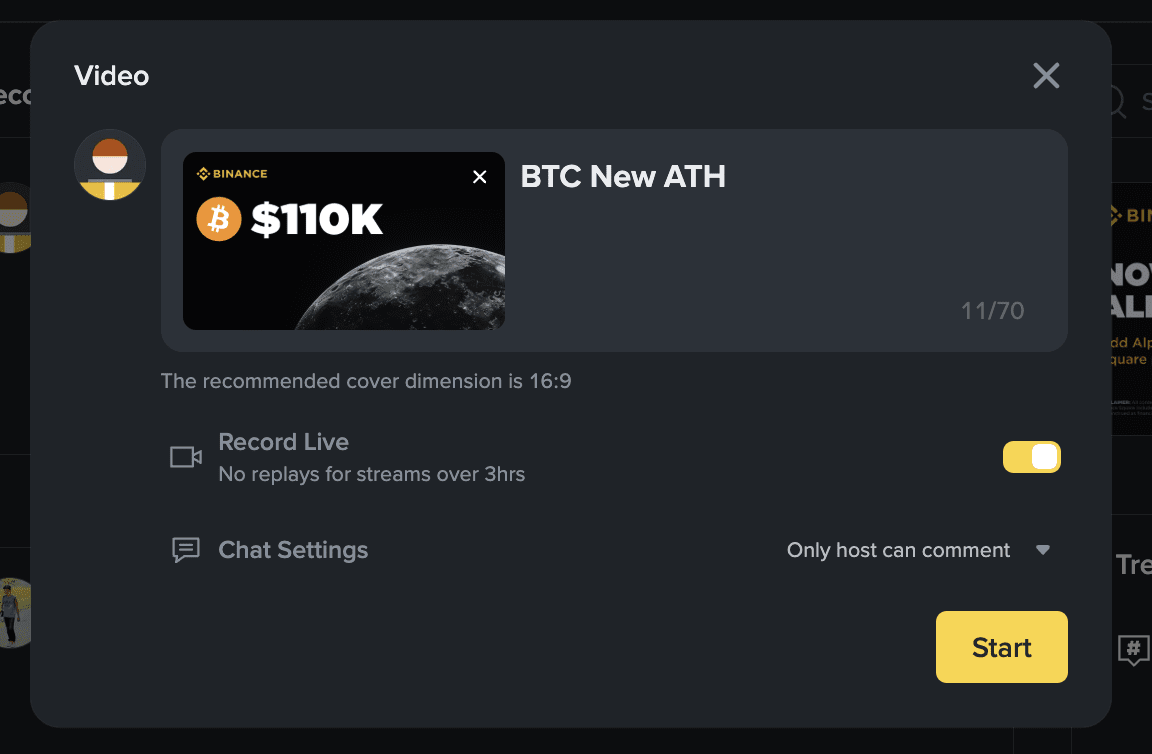Click the Binance logo on cover image
The width and height of the screenshot is (1152, 754).
232,174
